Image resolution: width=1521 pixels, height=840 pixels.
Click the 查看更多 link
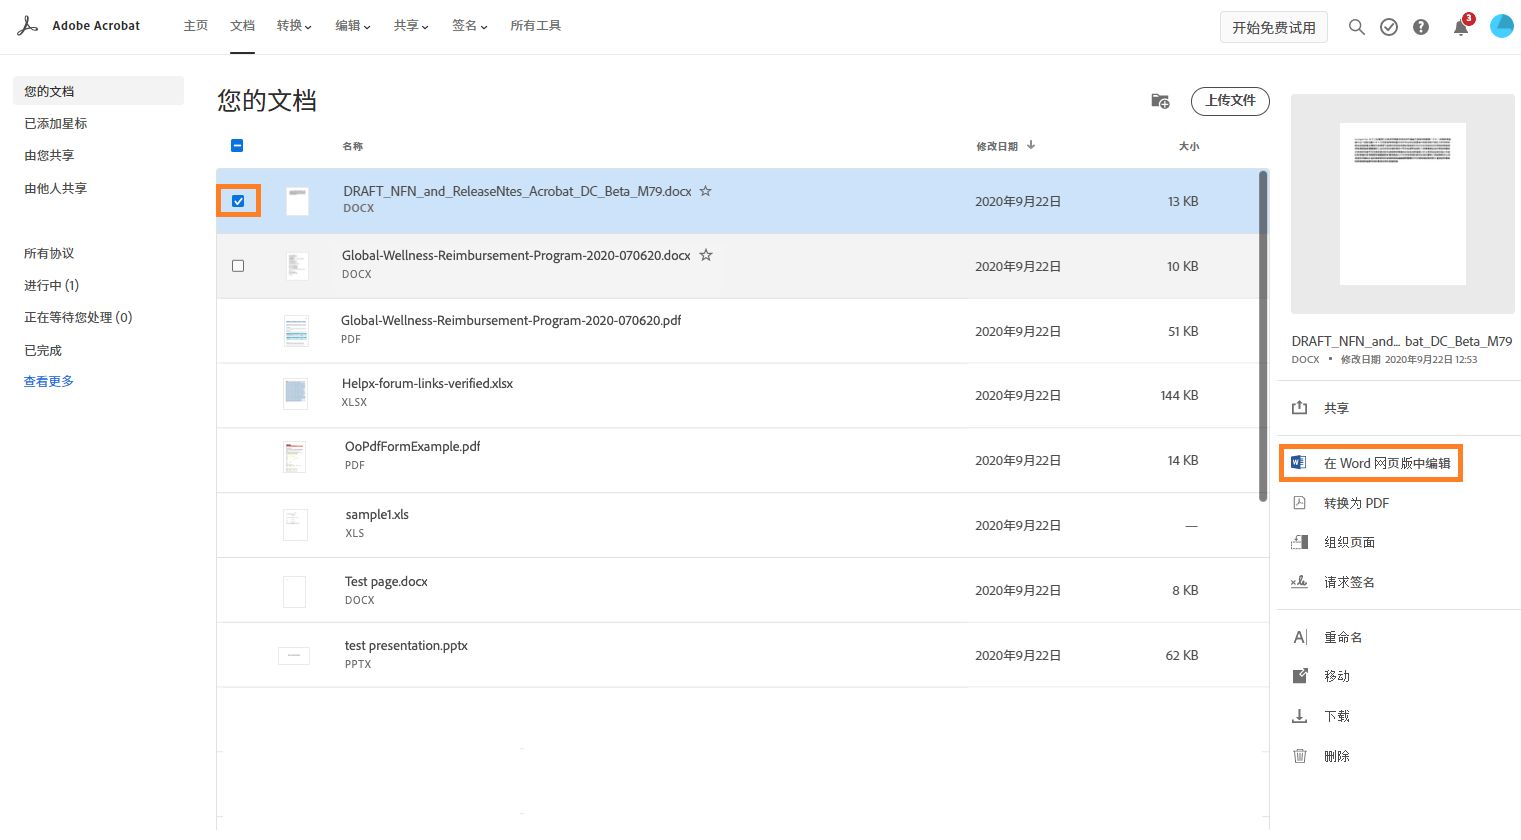click(x=49, y=381)
